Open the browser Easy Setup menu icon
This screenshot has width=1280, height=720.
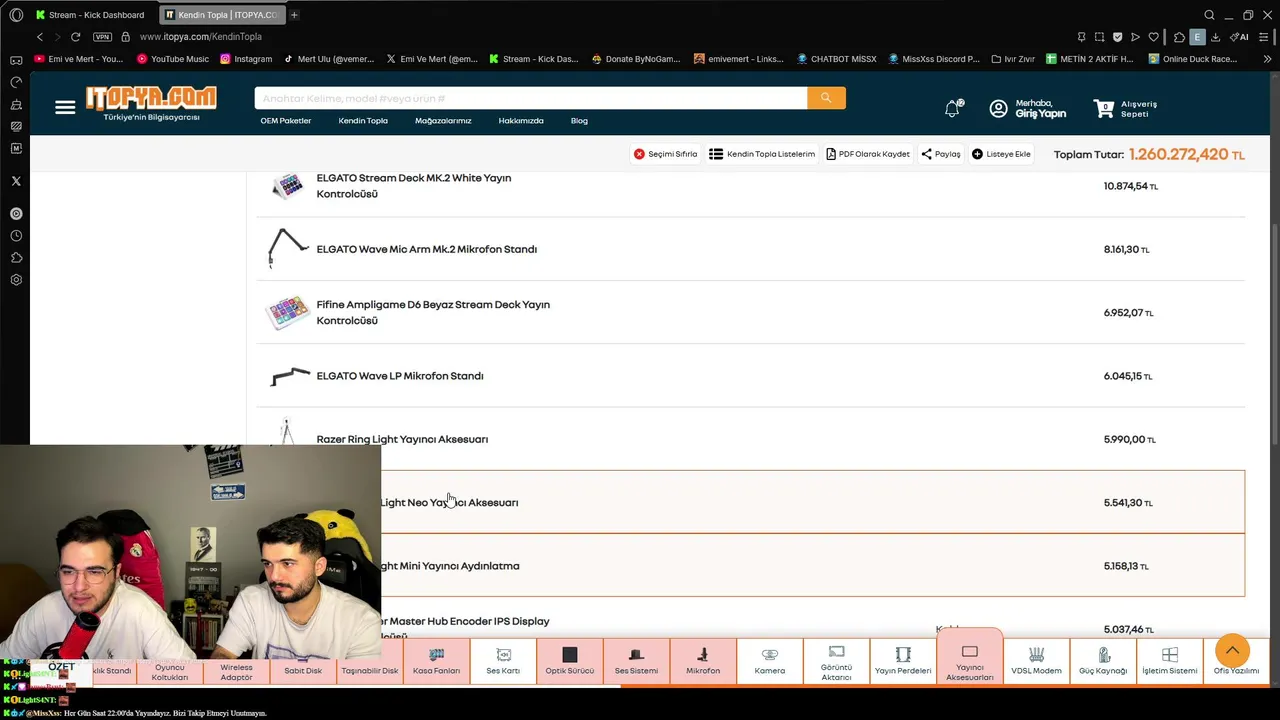tap(1264, 37)
